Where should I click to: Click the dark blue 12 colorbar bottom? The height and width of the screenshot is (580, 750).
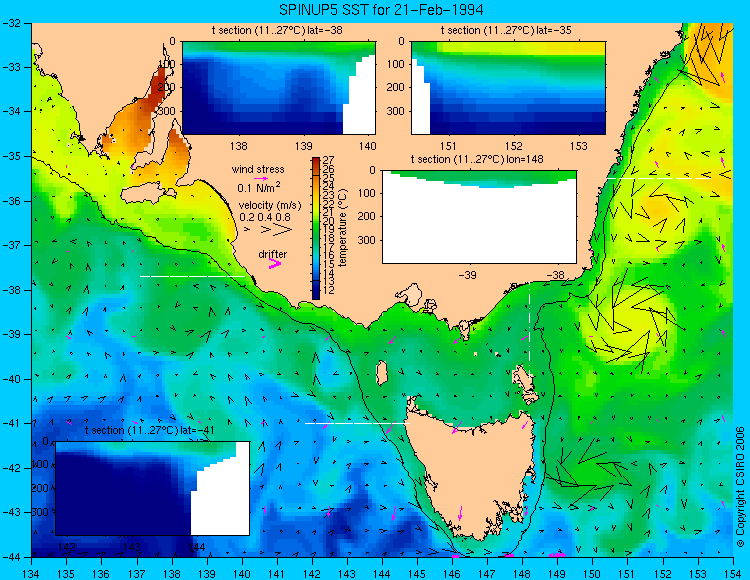tap(316, 293)
